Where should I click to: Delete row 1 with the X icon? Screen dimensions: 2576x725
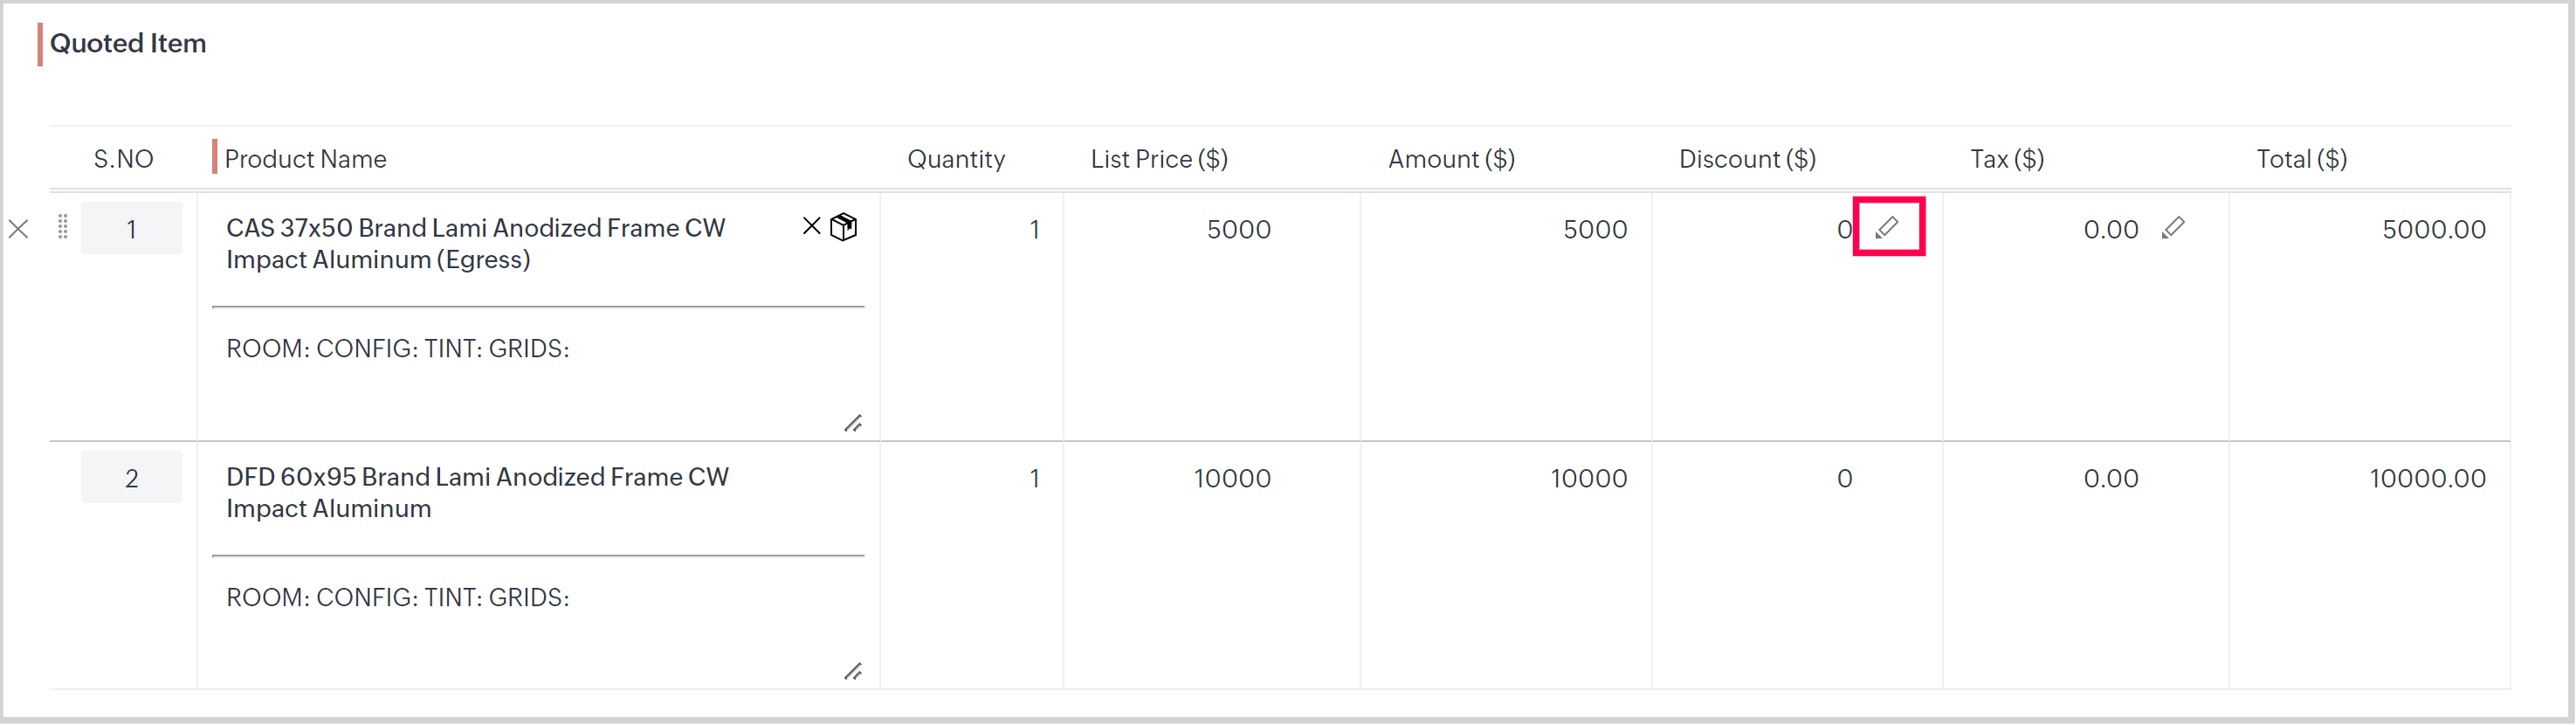click(x=18, y=229)
